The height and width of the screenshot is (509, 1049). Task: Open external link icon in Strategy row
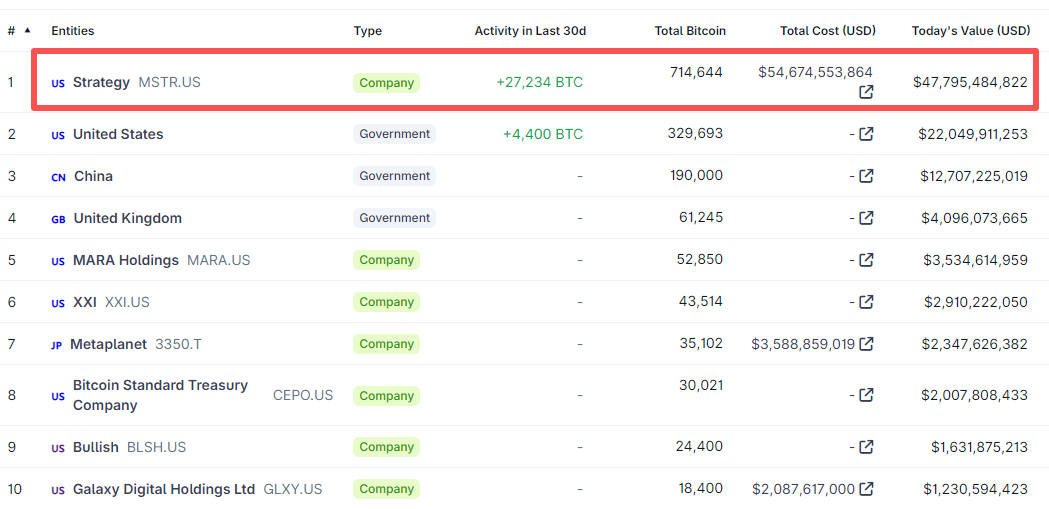pyautogui.click(x=866, y=92)
